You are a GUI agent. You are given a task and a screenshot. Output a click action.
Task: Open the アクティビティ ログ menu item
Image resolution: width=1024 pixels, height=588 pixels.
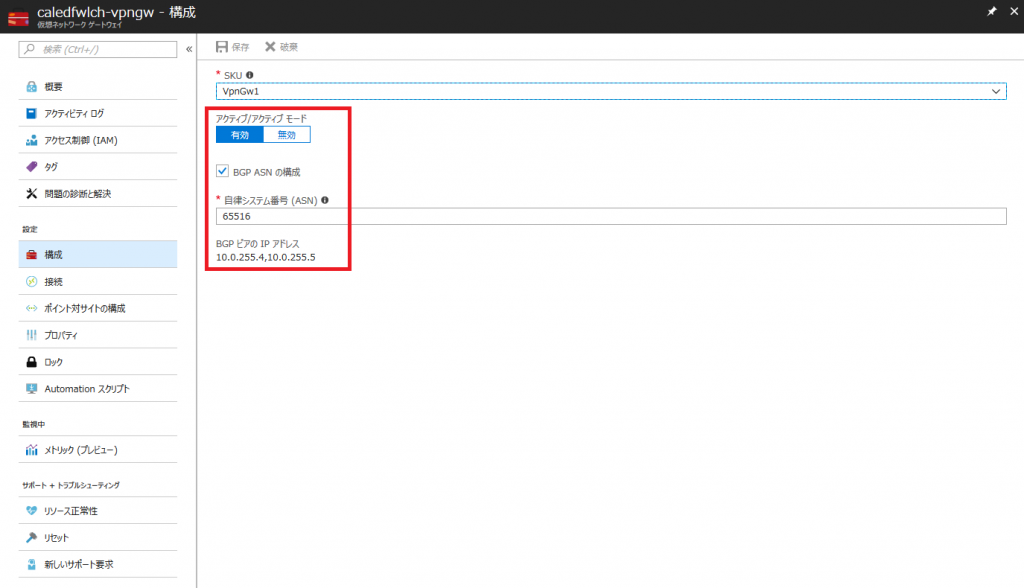pyautogui.click(x=98, y=114)
